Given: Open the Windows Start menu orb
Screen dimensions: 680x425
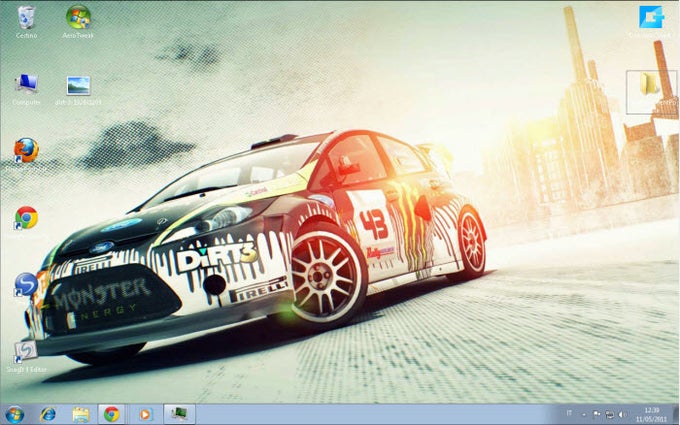Looking at the screenshot, I should 14,415.
